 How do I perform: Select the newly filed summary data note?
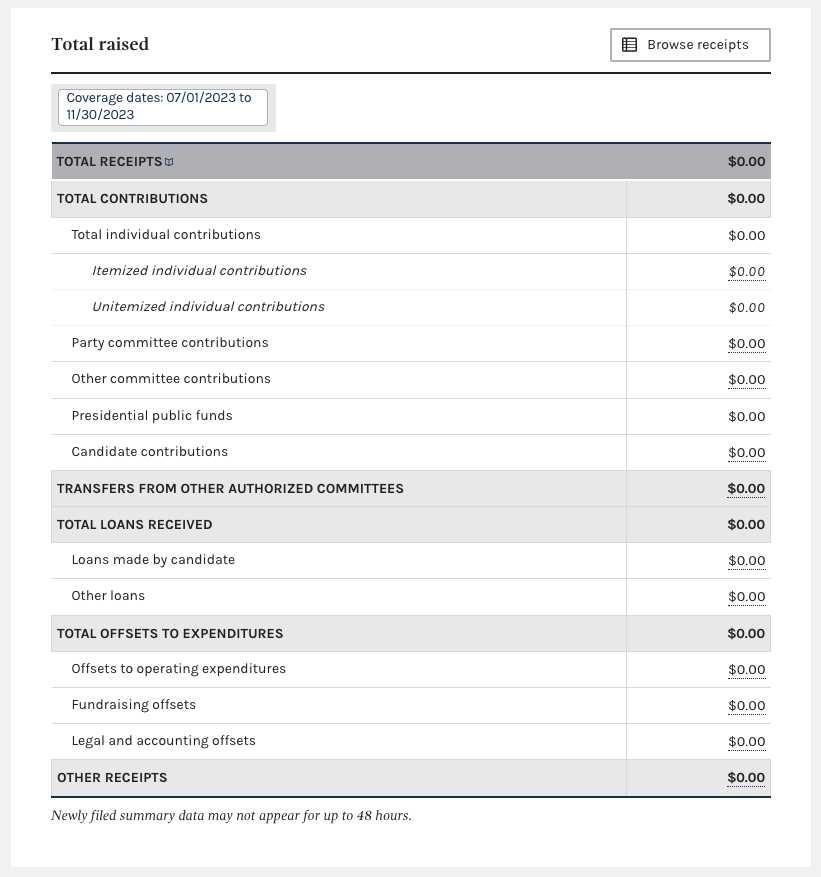(232, 815)
